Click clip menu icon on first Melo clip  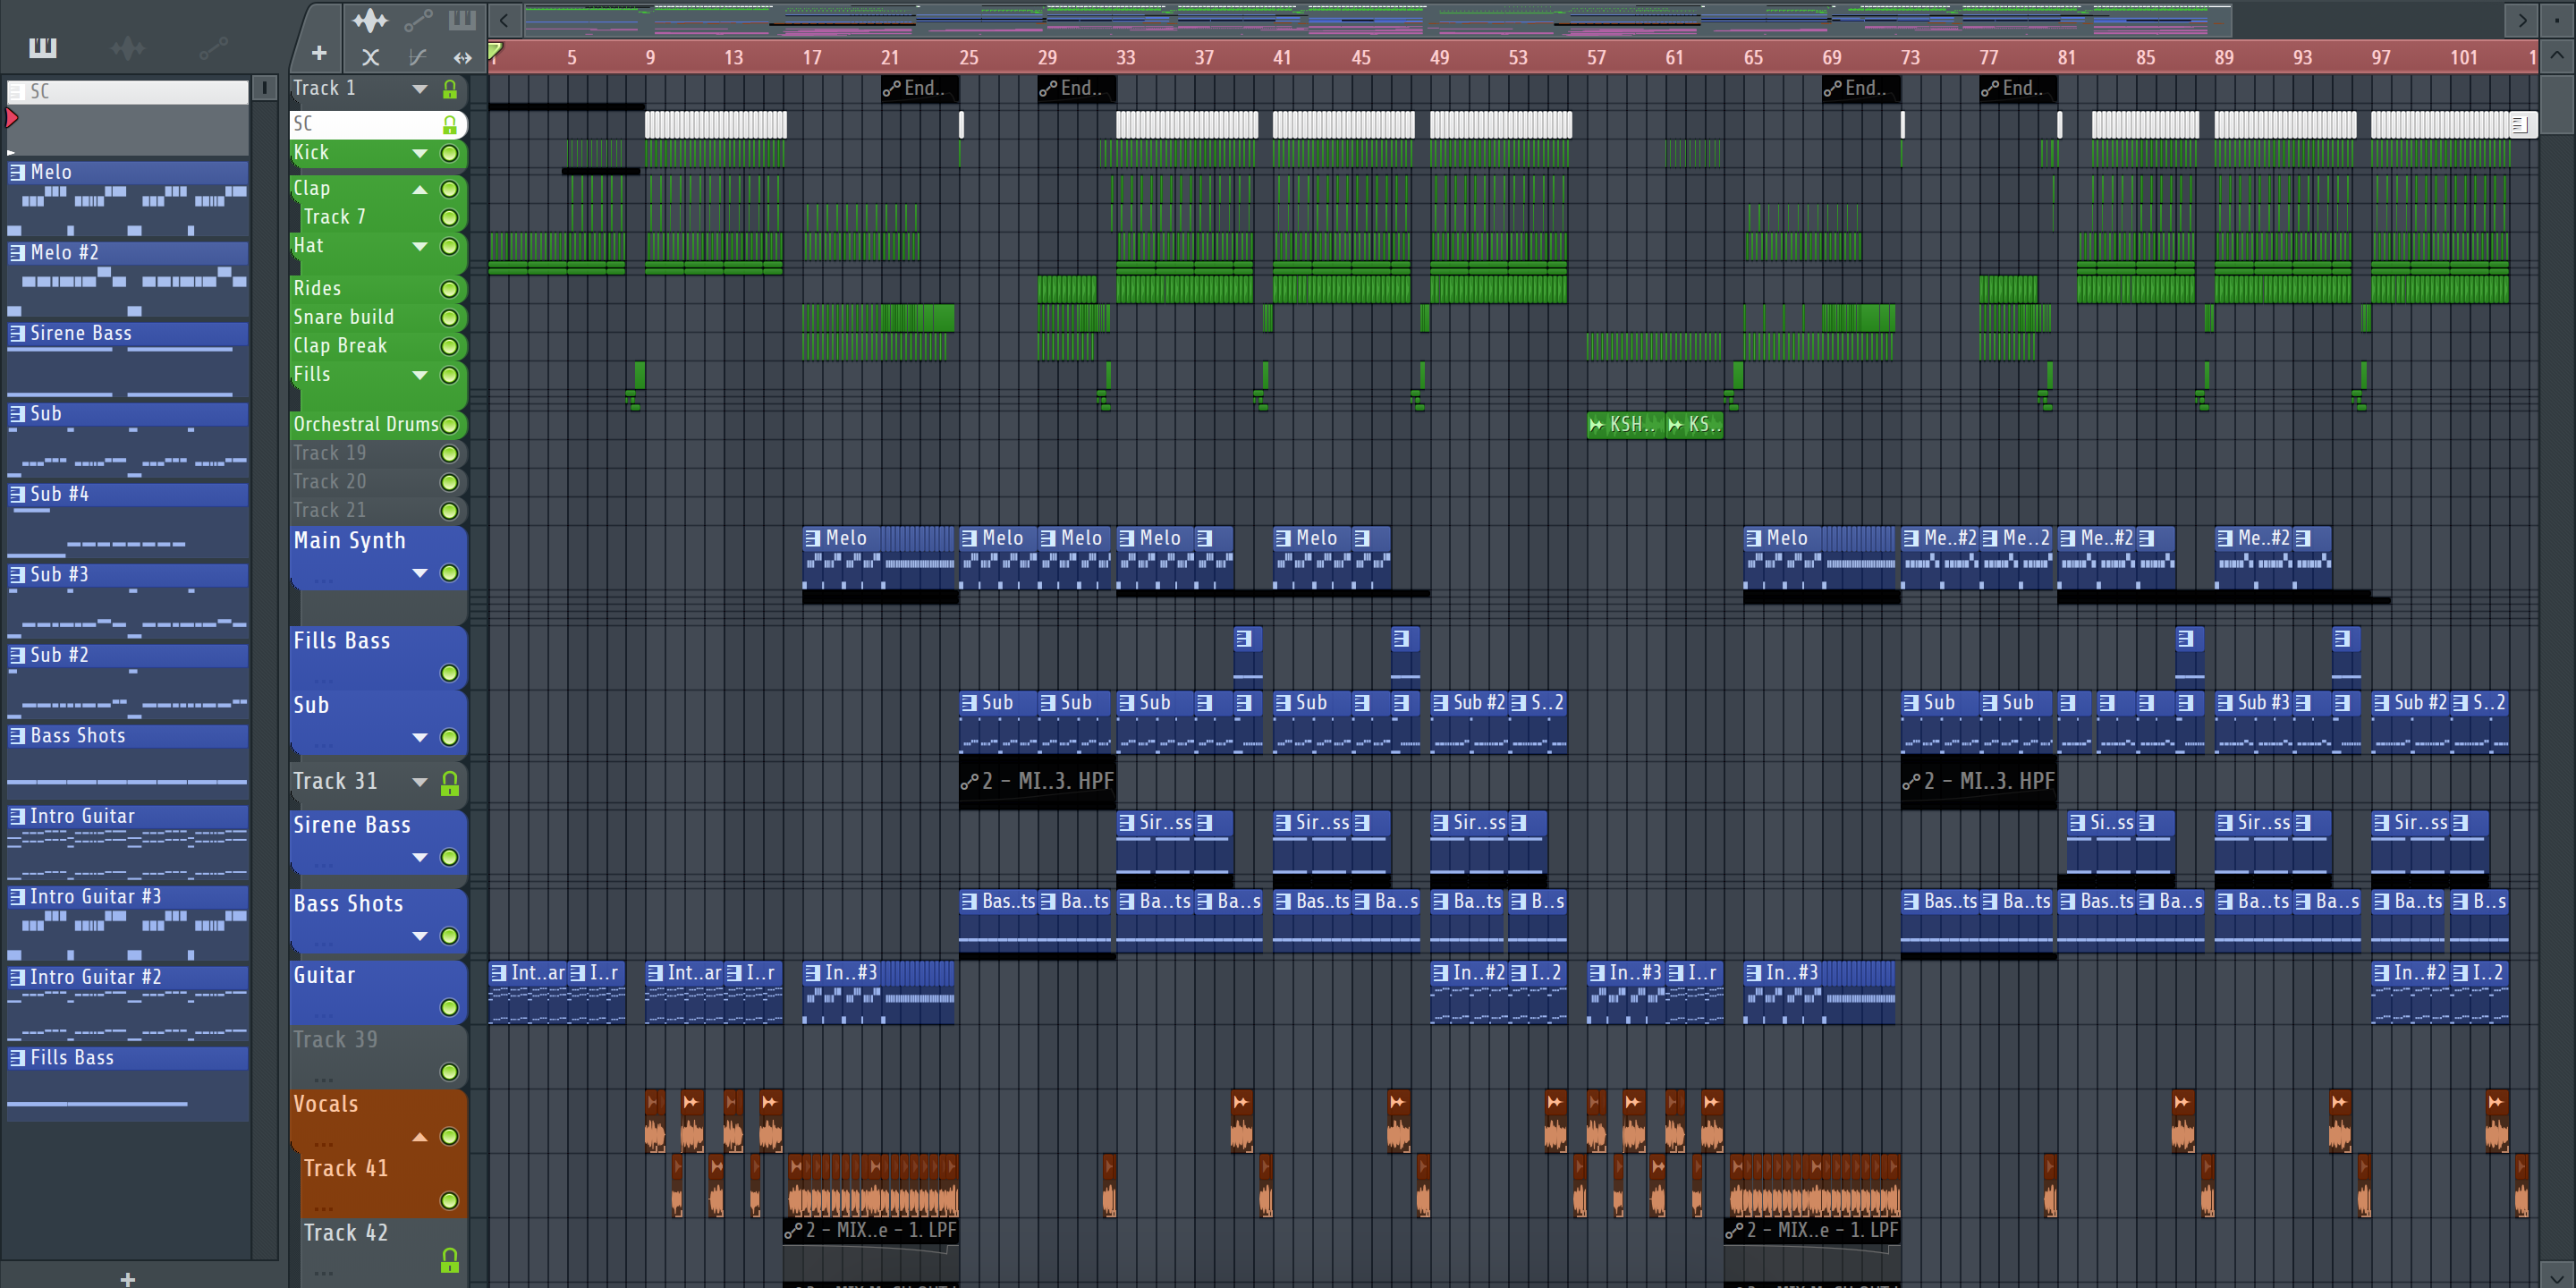click(x=813, y=538)
